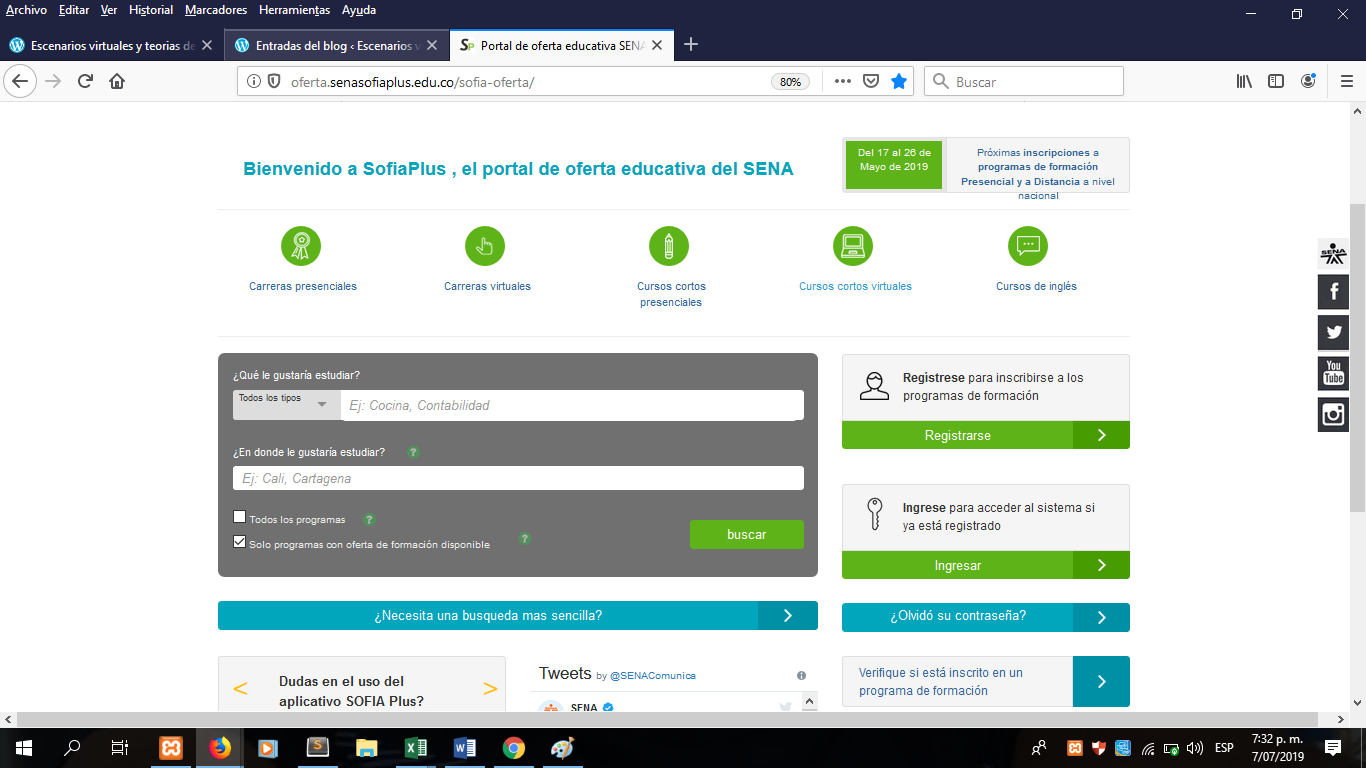Select the Cursos cortos presenciales pencil icon

pos(669,246)
